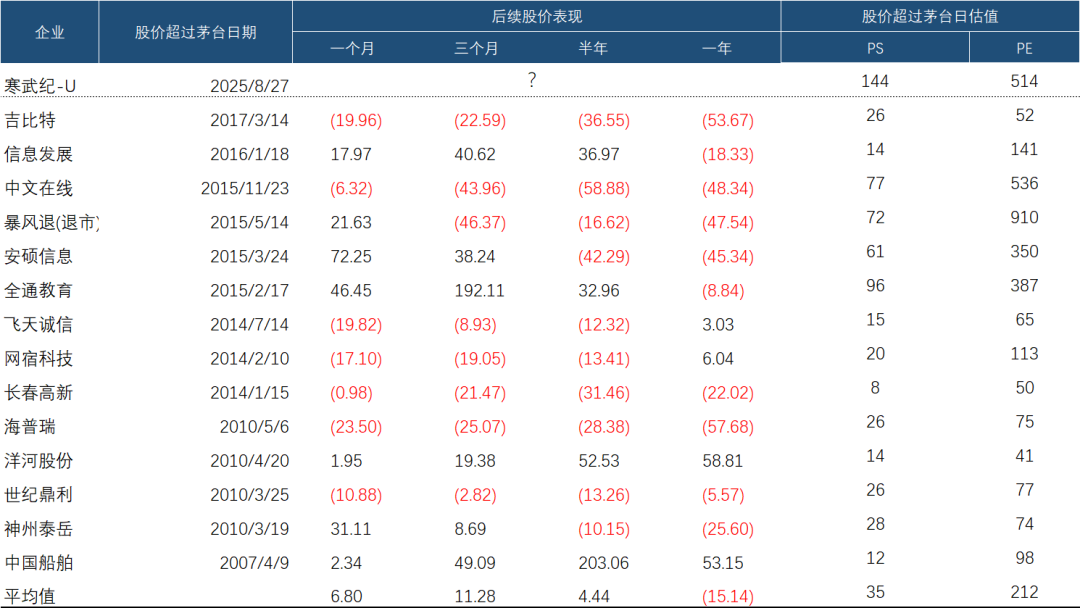1080x608 pixels.
Task: Select the 神州泰岳 company name
Action: point(39,529)
